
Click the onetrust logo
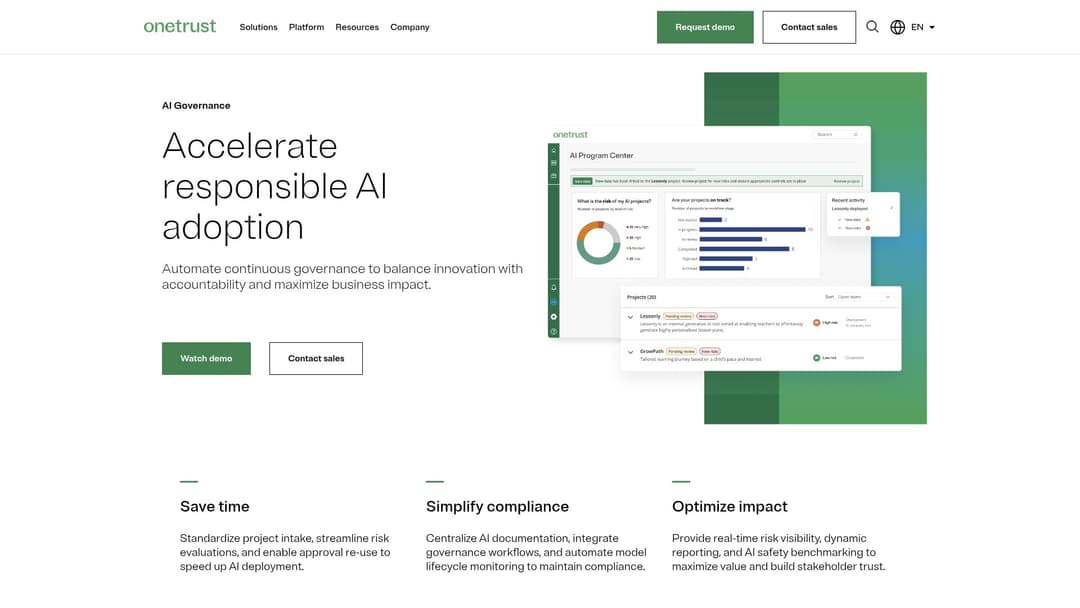(179, 26)
